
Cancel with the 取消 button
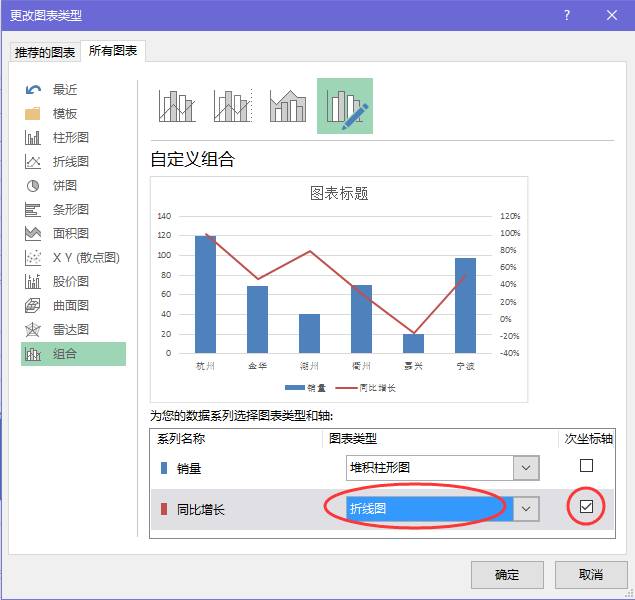[591, 574]
